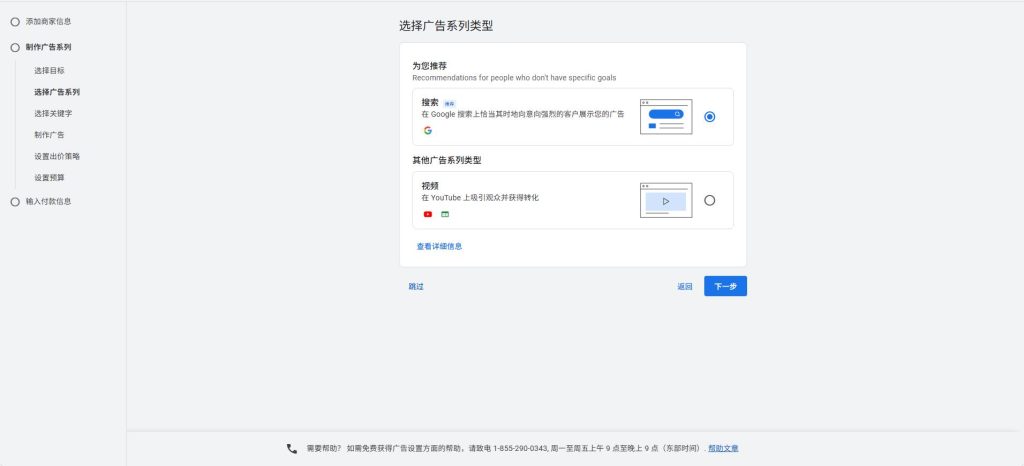
Task: Click the step circle beside 输入付款信息
Action: (x=15, y=201)
